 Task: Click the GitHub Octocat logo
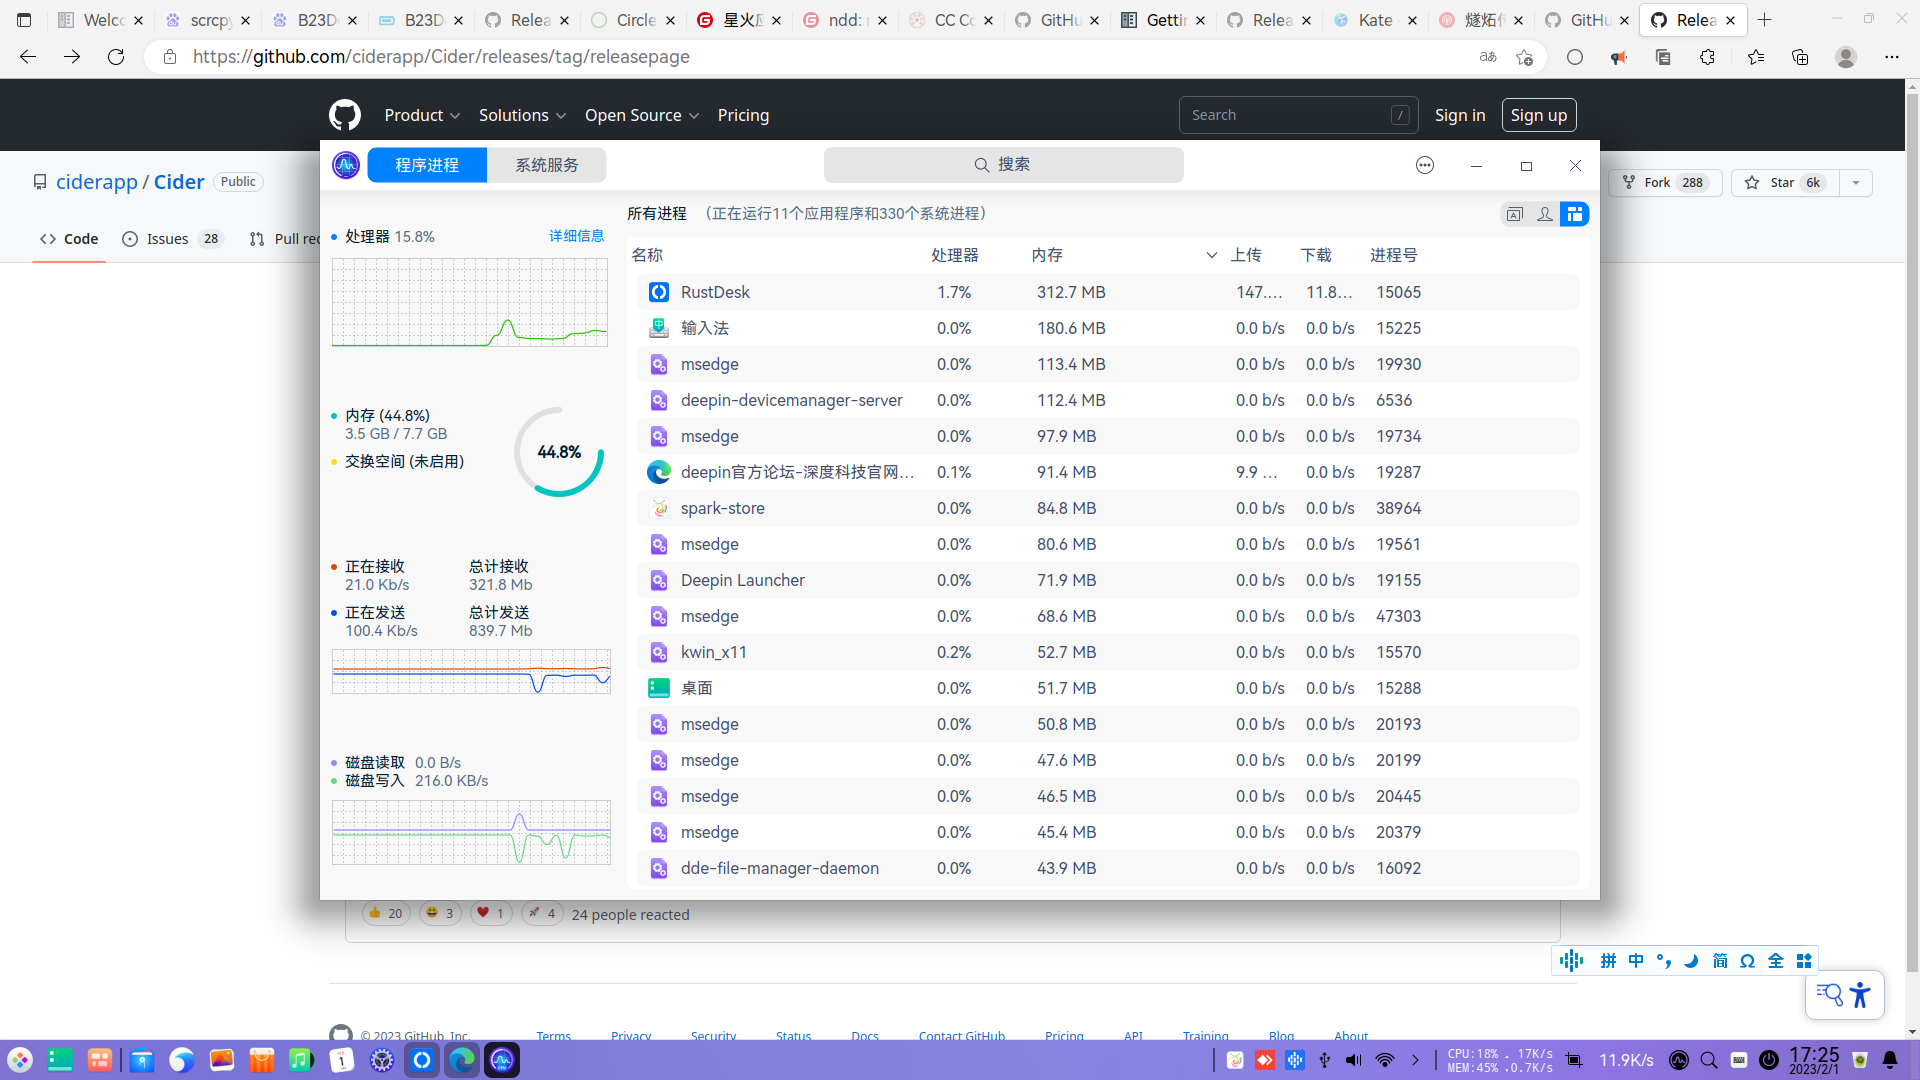coord(345,115)
